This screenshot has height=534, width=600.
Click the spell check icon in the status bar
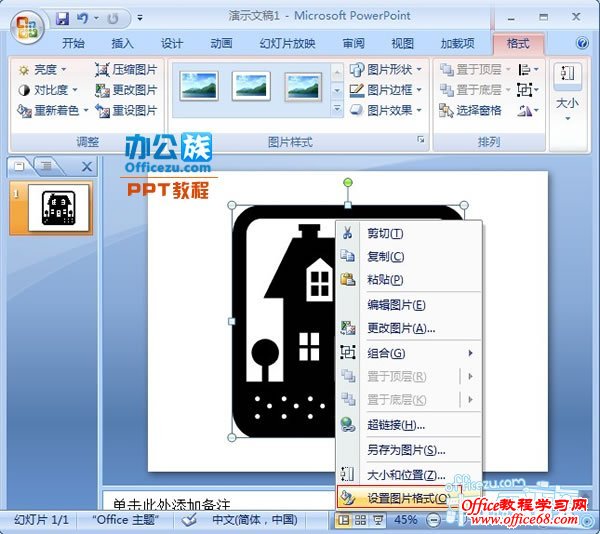(x=189, y=520)
